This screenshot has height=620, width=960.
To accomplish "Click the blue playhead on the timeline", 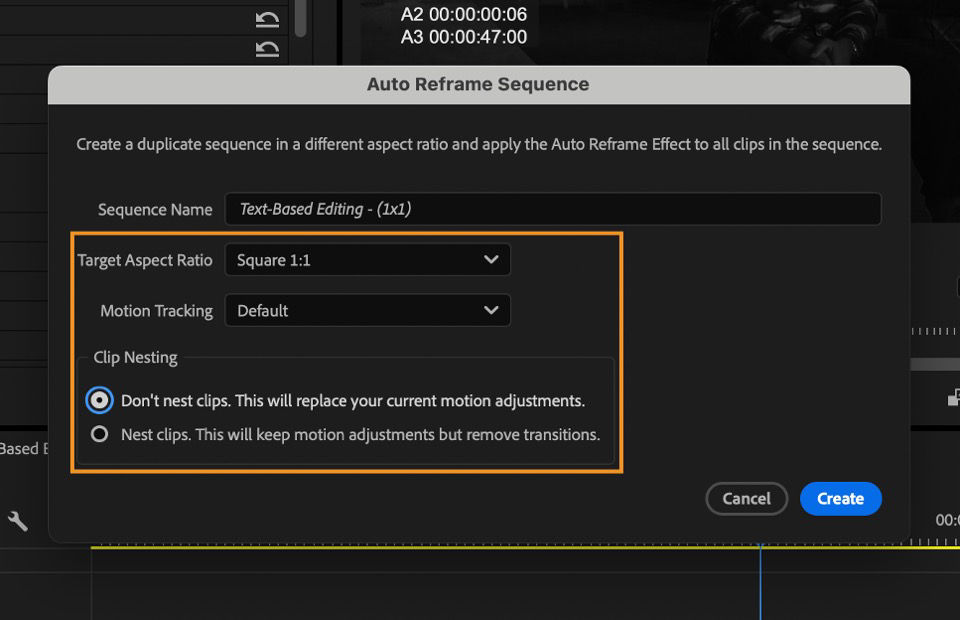I will (x=760, y=585).
